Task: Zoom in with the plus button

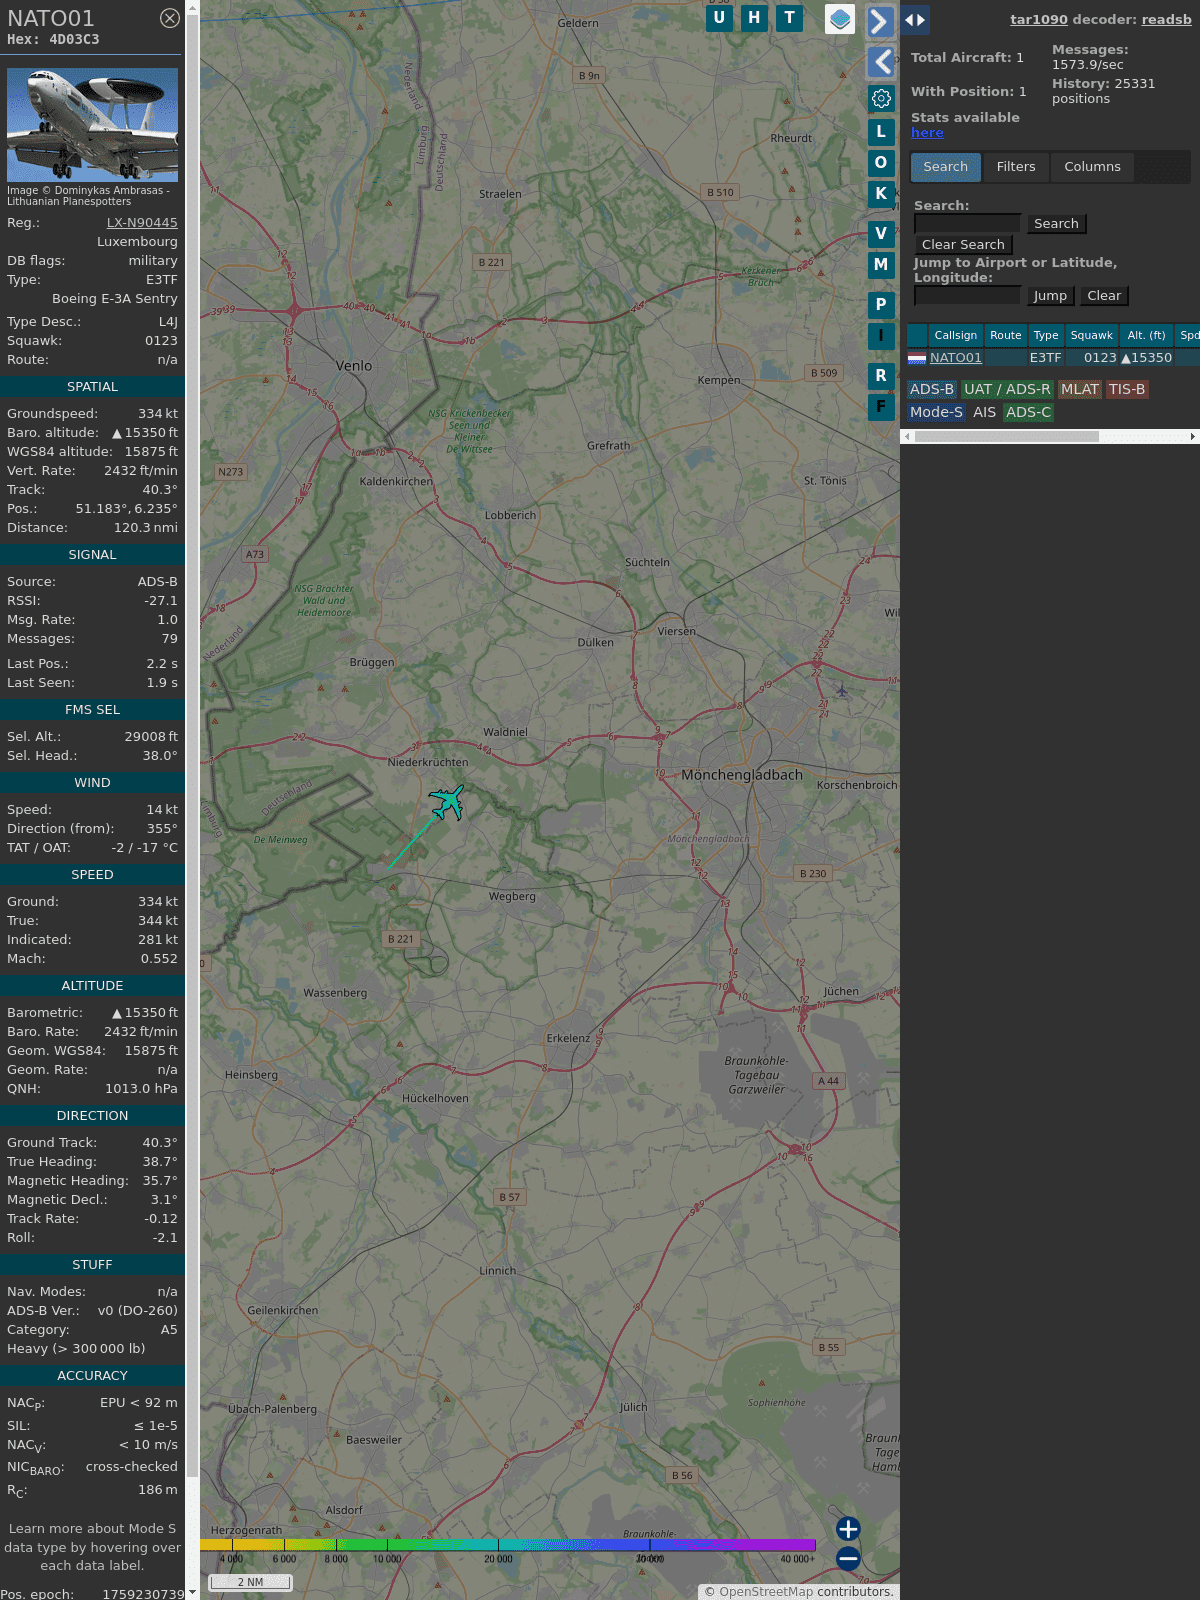Action: [x=848, y=1529]
